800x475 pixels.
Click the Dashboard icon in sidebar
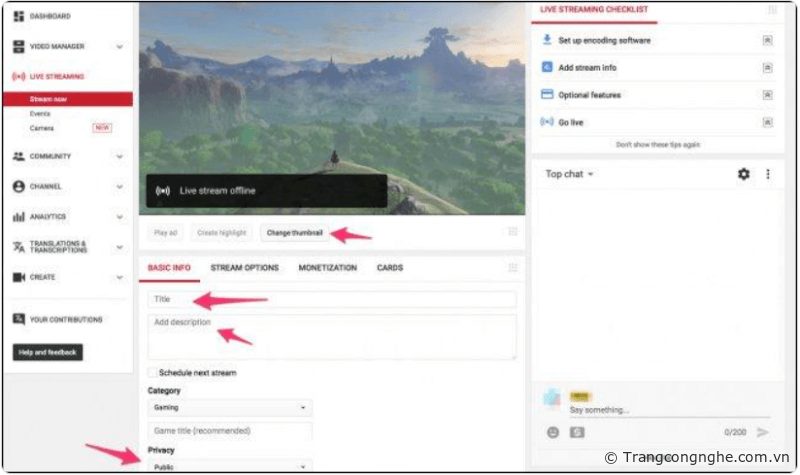pos(19,16)
